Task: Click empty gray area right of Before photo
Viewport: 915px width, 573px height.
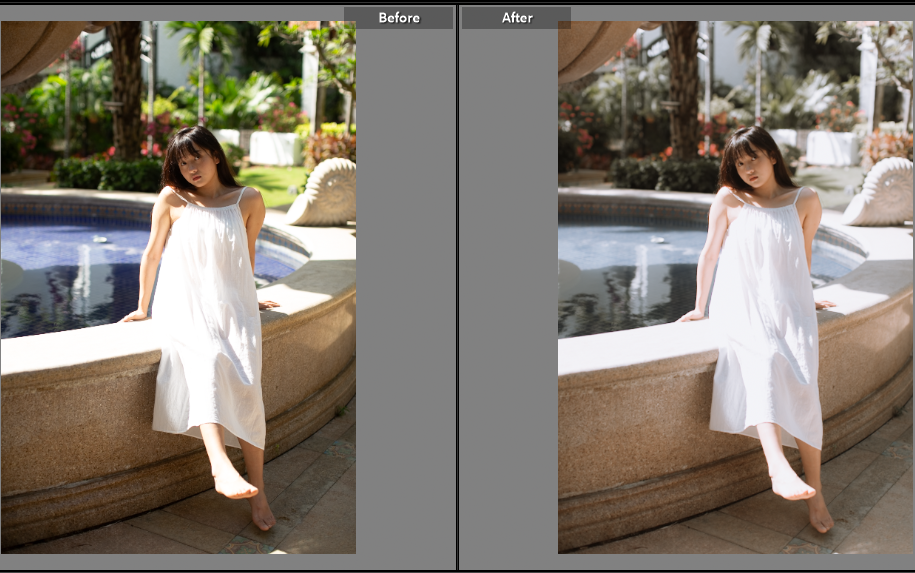Action: pyautogui.click(x=405, y=300)
